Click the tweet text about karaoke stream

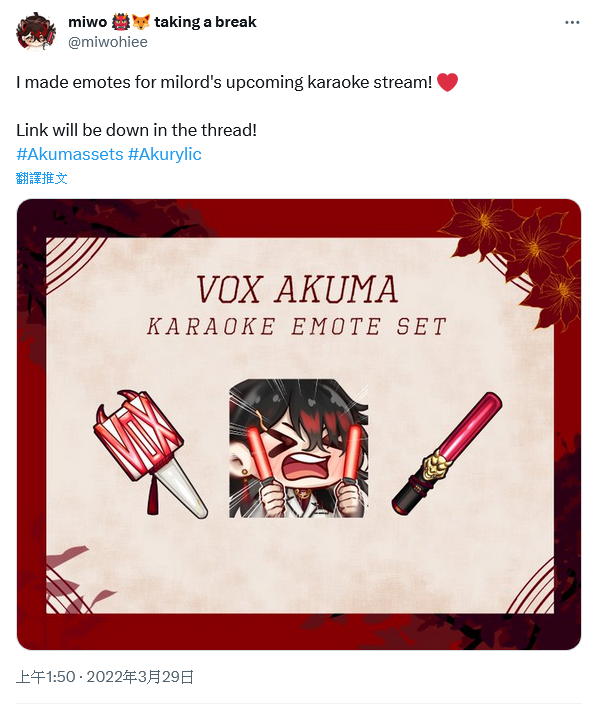tap(224, 83)
